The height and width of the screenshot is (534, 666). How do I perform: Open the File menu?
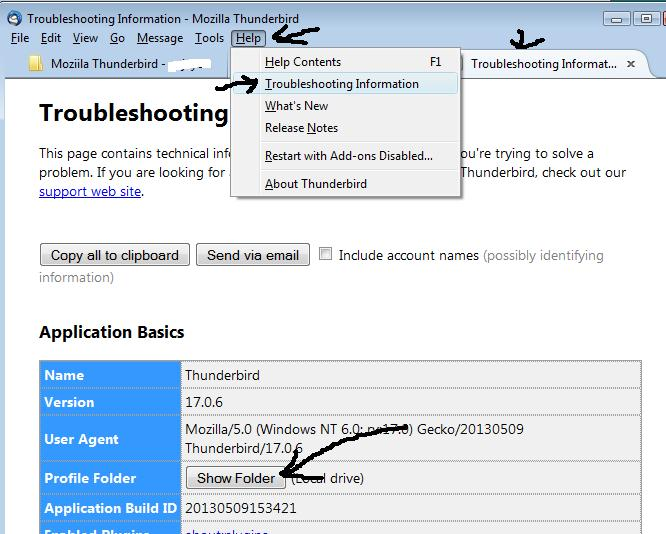click(x=20, y=38)
